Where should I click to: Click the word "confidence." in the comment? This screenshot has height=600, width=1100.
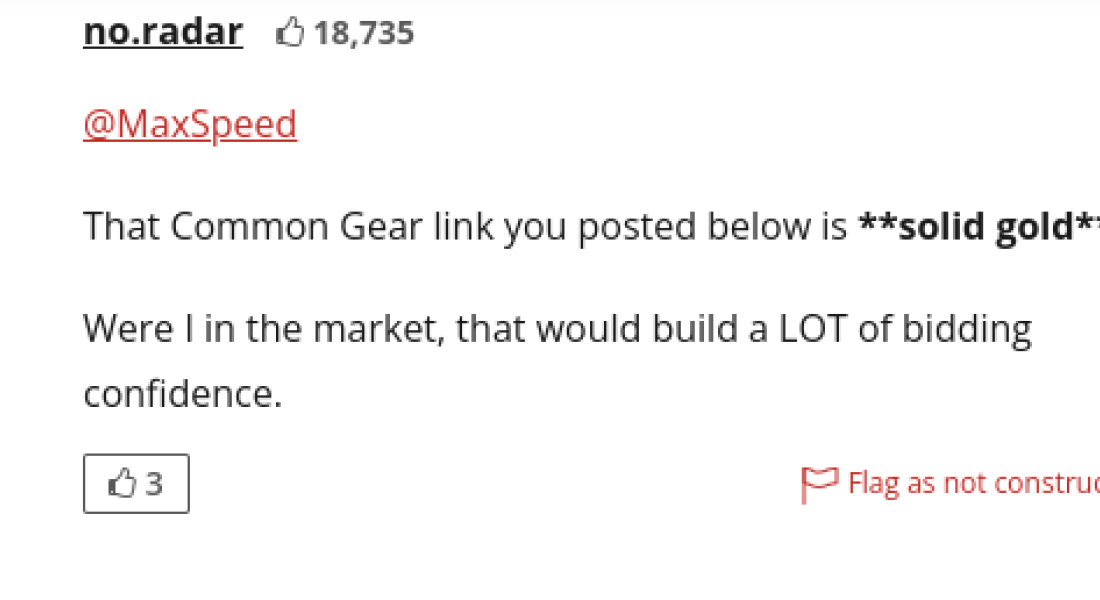pyautogui.click(x=182, y=394)
